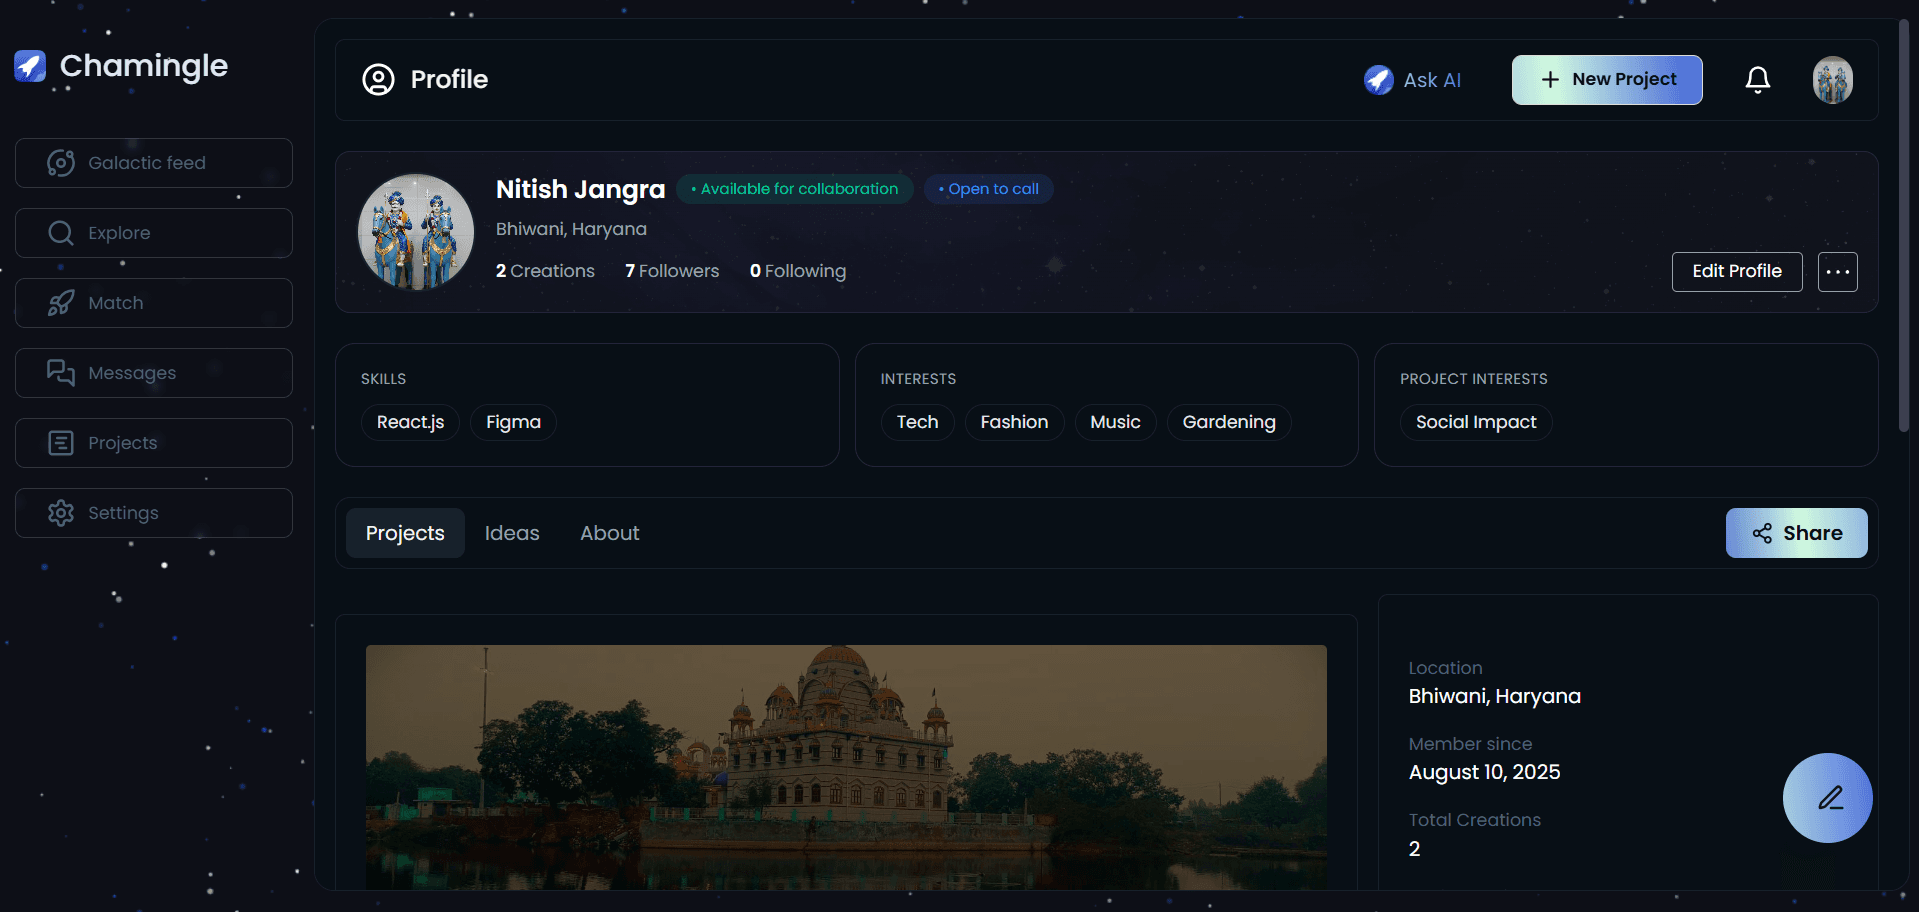
Task: Open the About tab
Action: point(609,532)
